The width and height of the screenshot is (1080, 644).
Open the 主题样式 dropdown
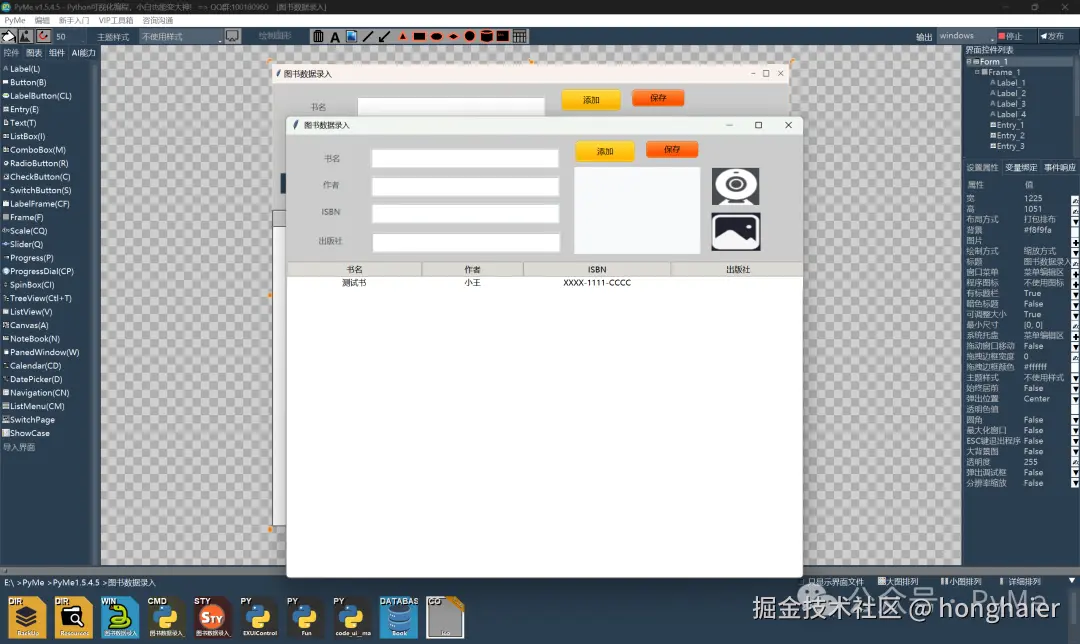coord(182,37)
